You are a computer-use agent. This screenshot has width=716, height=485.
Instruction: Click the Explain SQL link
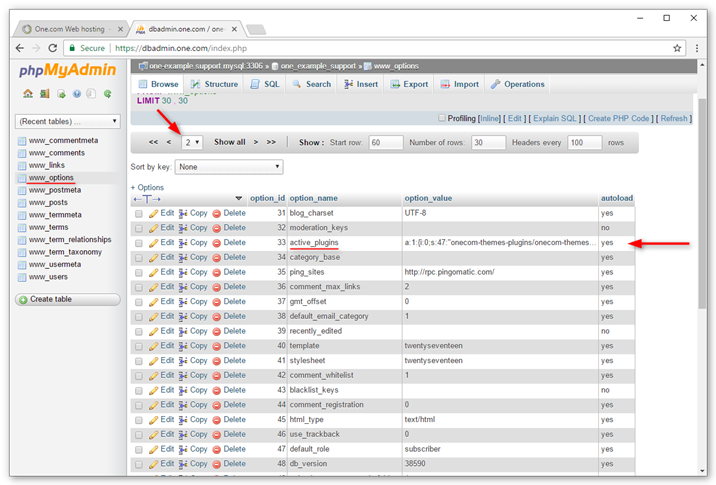coord(555,118)
